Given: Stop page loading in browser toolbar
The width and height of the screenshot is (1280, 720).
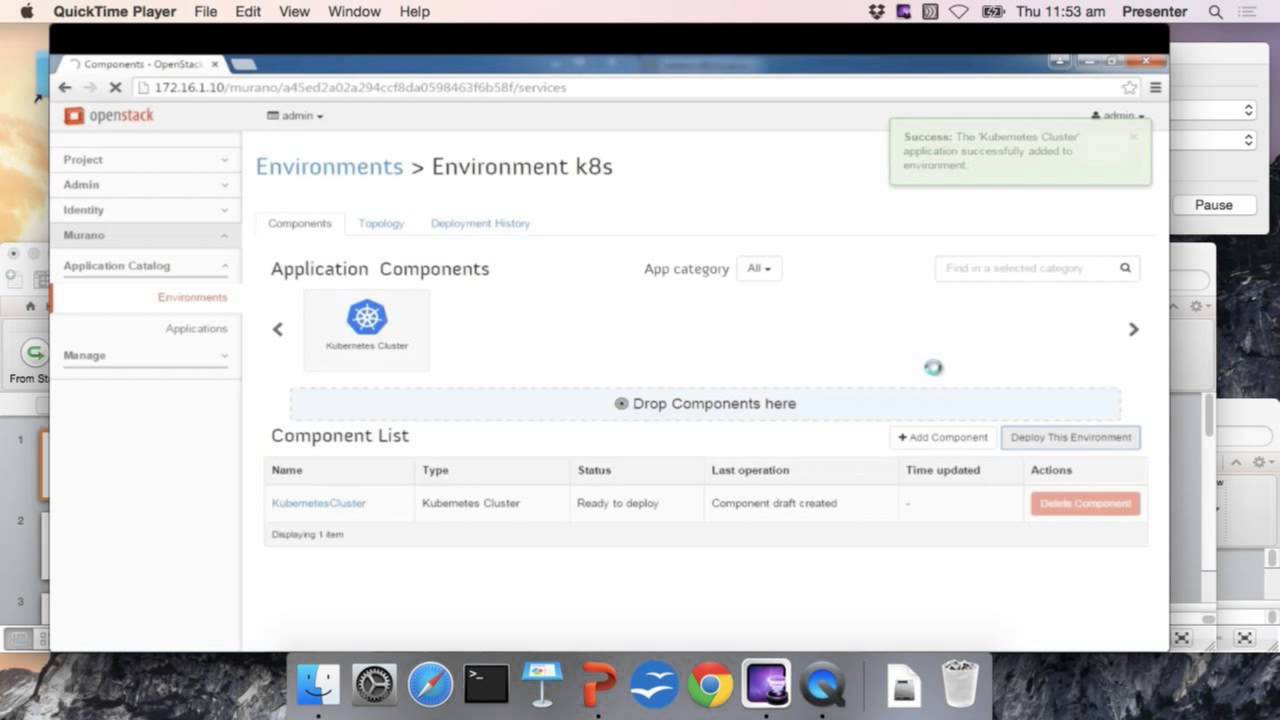Looking at the screenshot, I should (115, 88).
